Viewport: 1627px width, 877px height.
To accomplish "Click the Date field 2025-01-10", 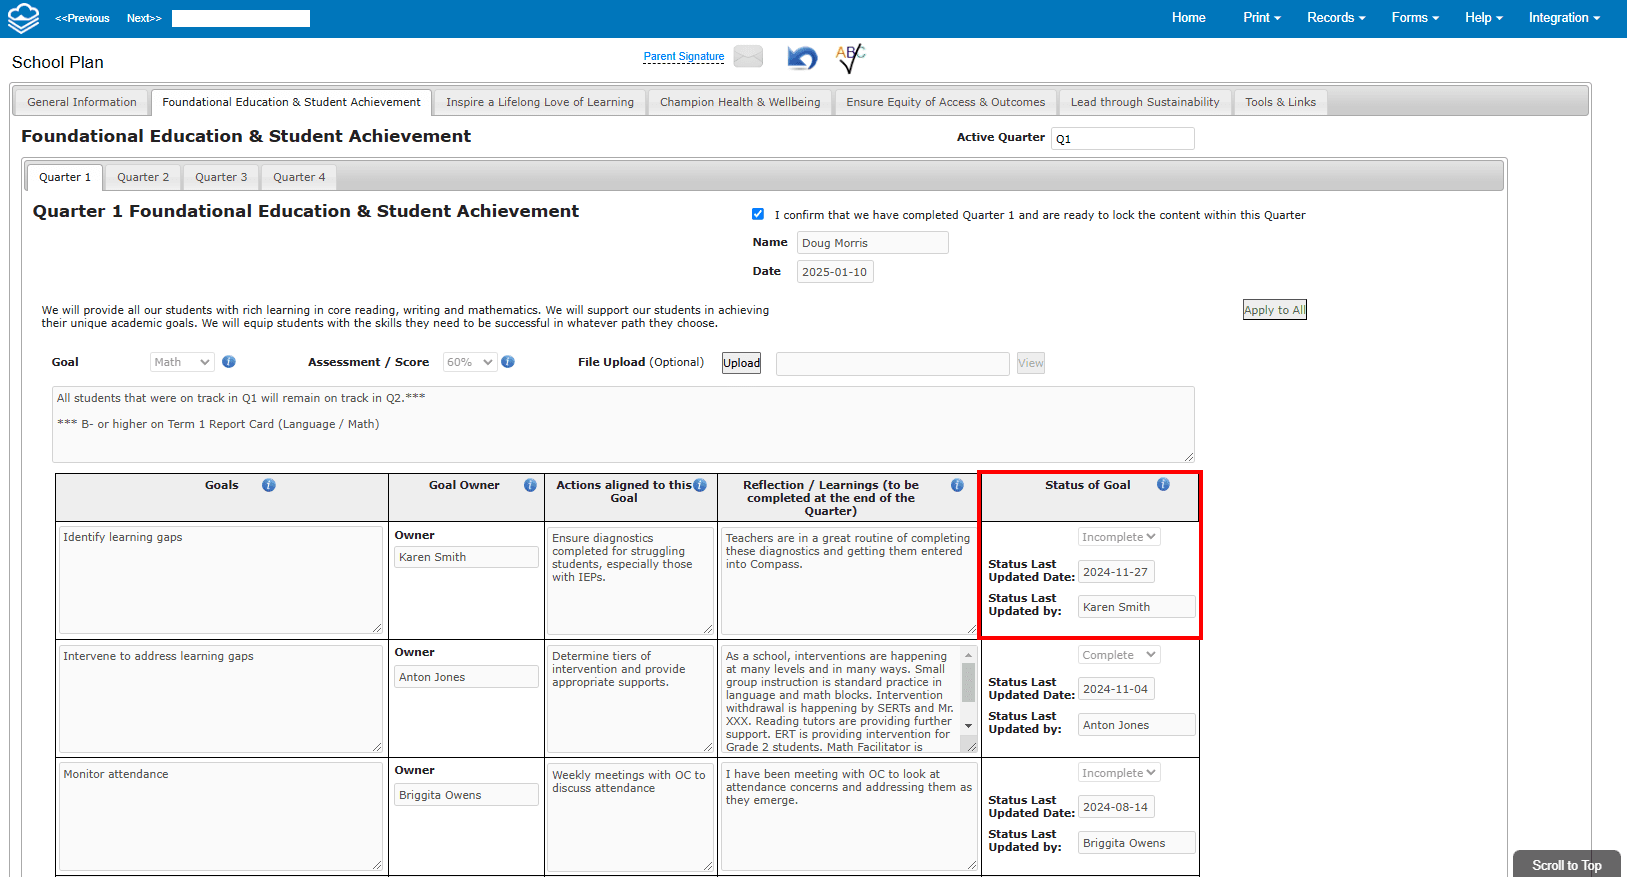I will tap(835, 272).
